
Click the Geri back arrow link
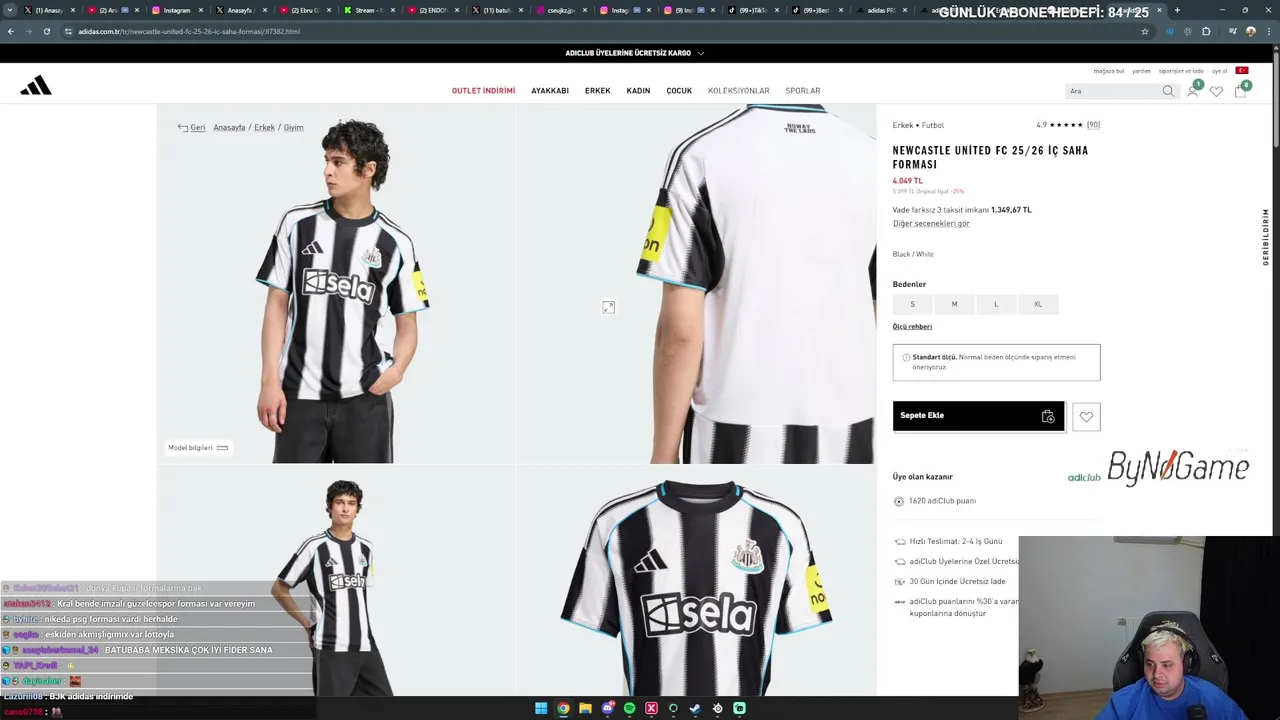coord(191,128)
